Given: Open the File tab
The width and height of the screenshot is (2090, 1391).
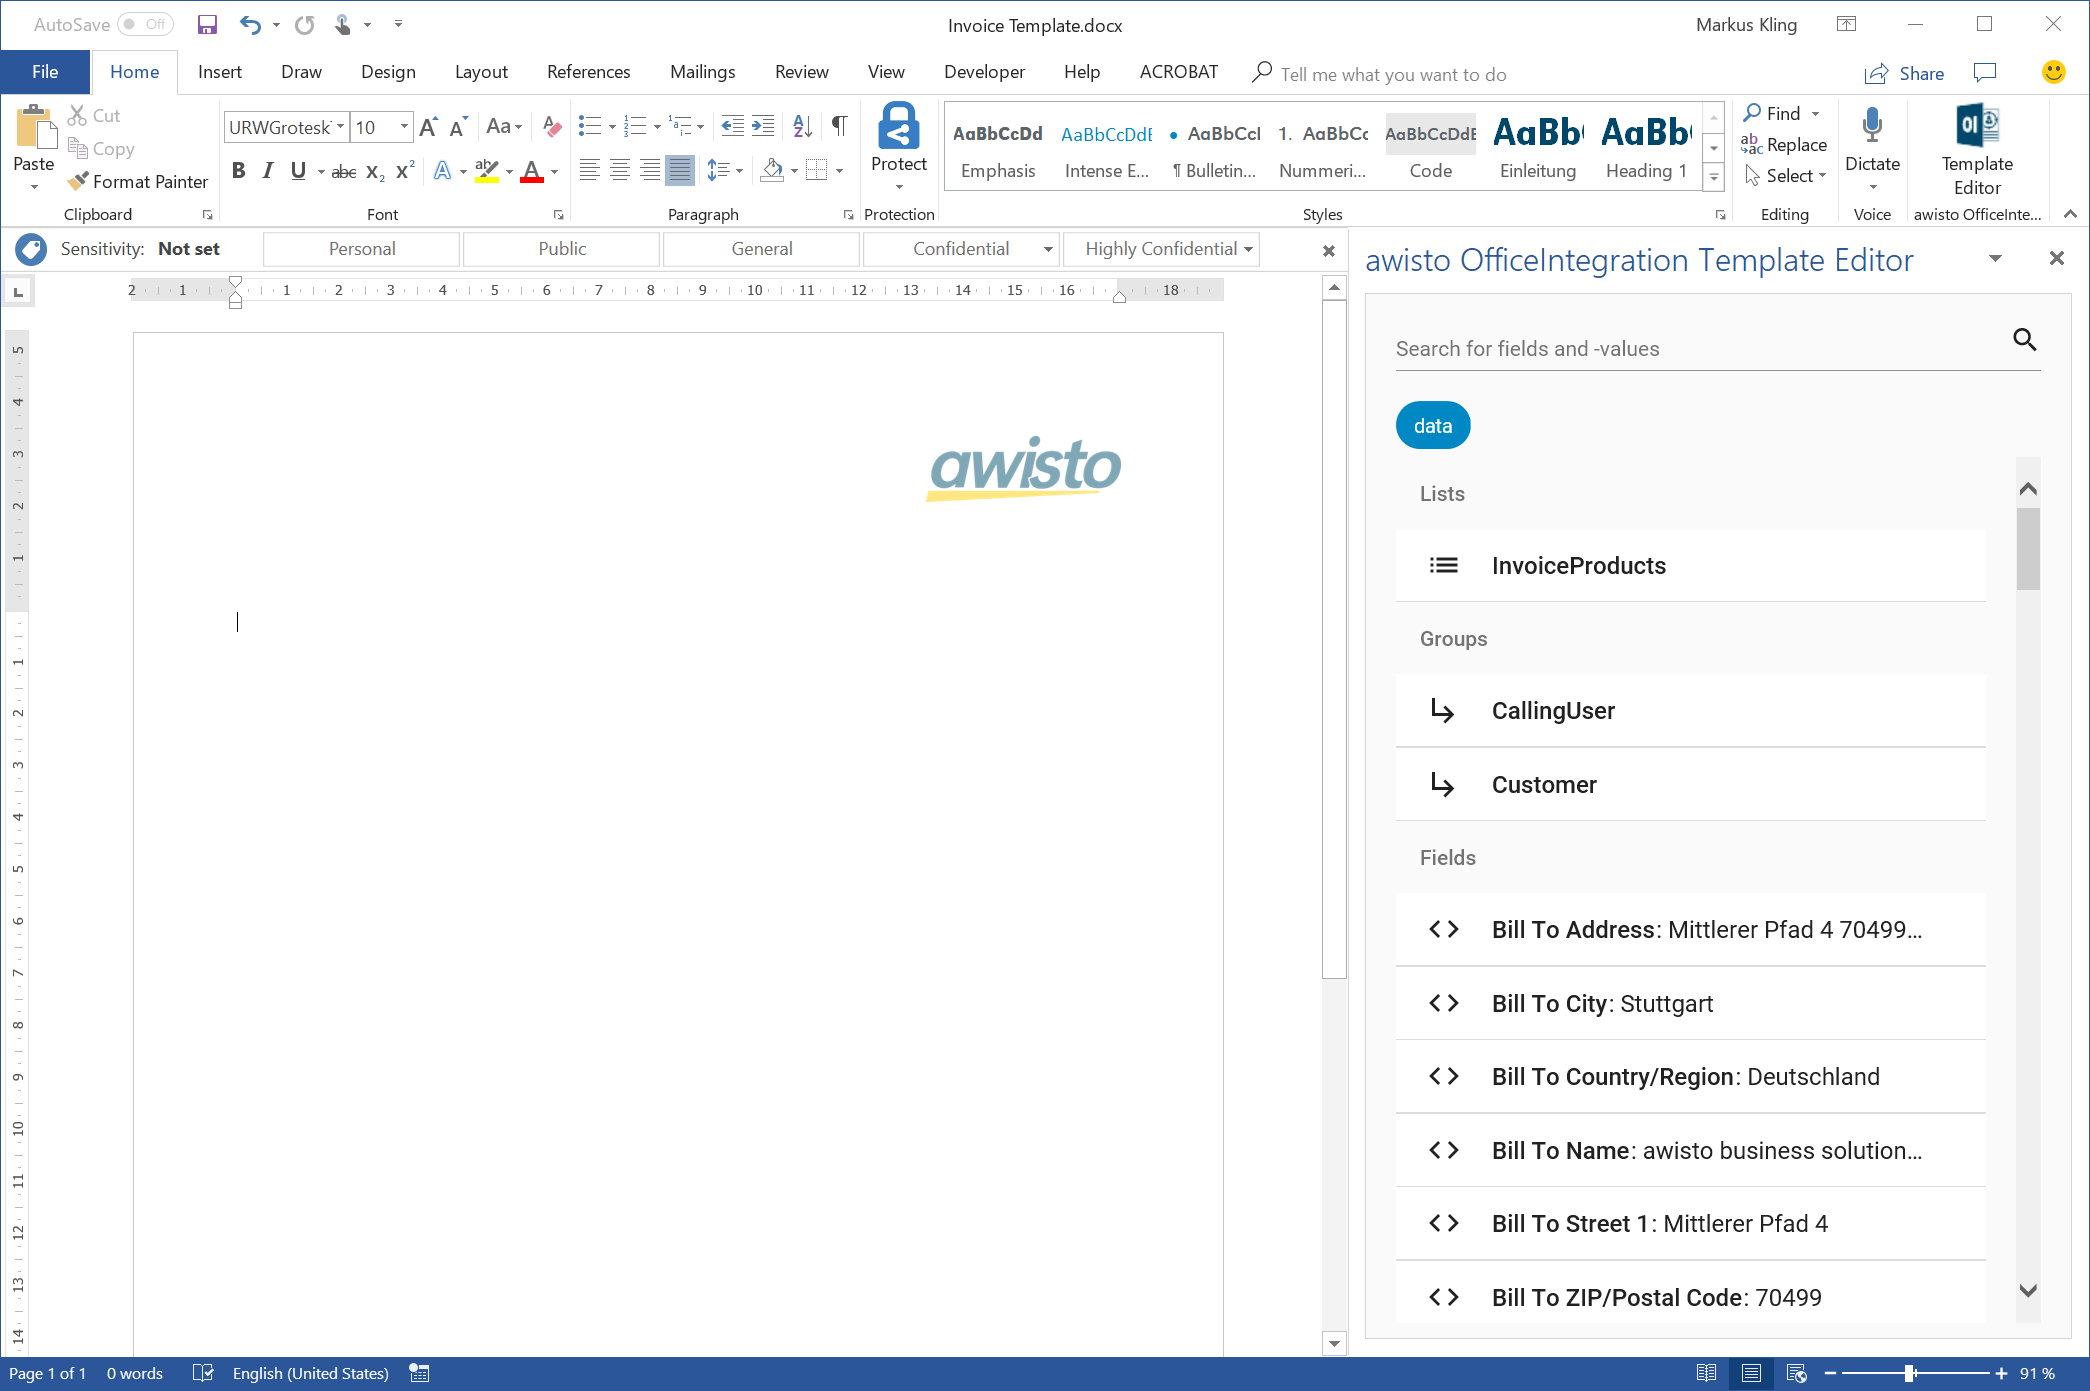Looking at the screenshot, I should 45,72.
